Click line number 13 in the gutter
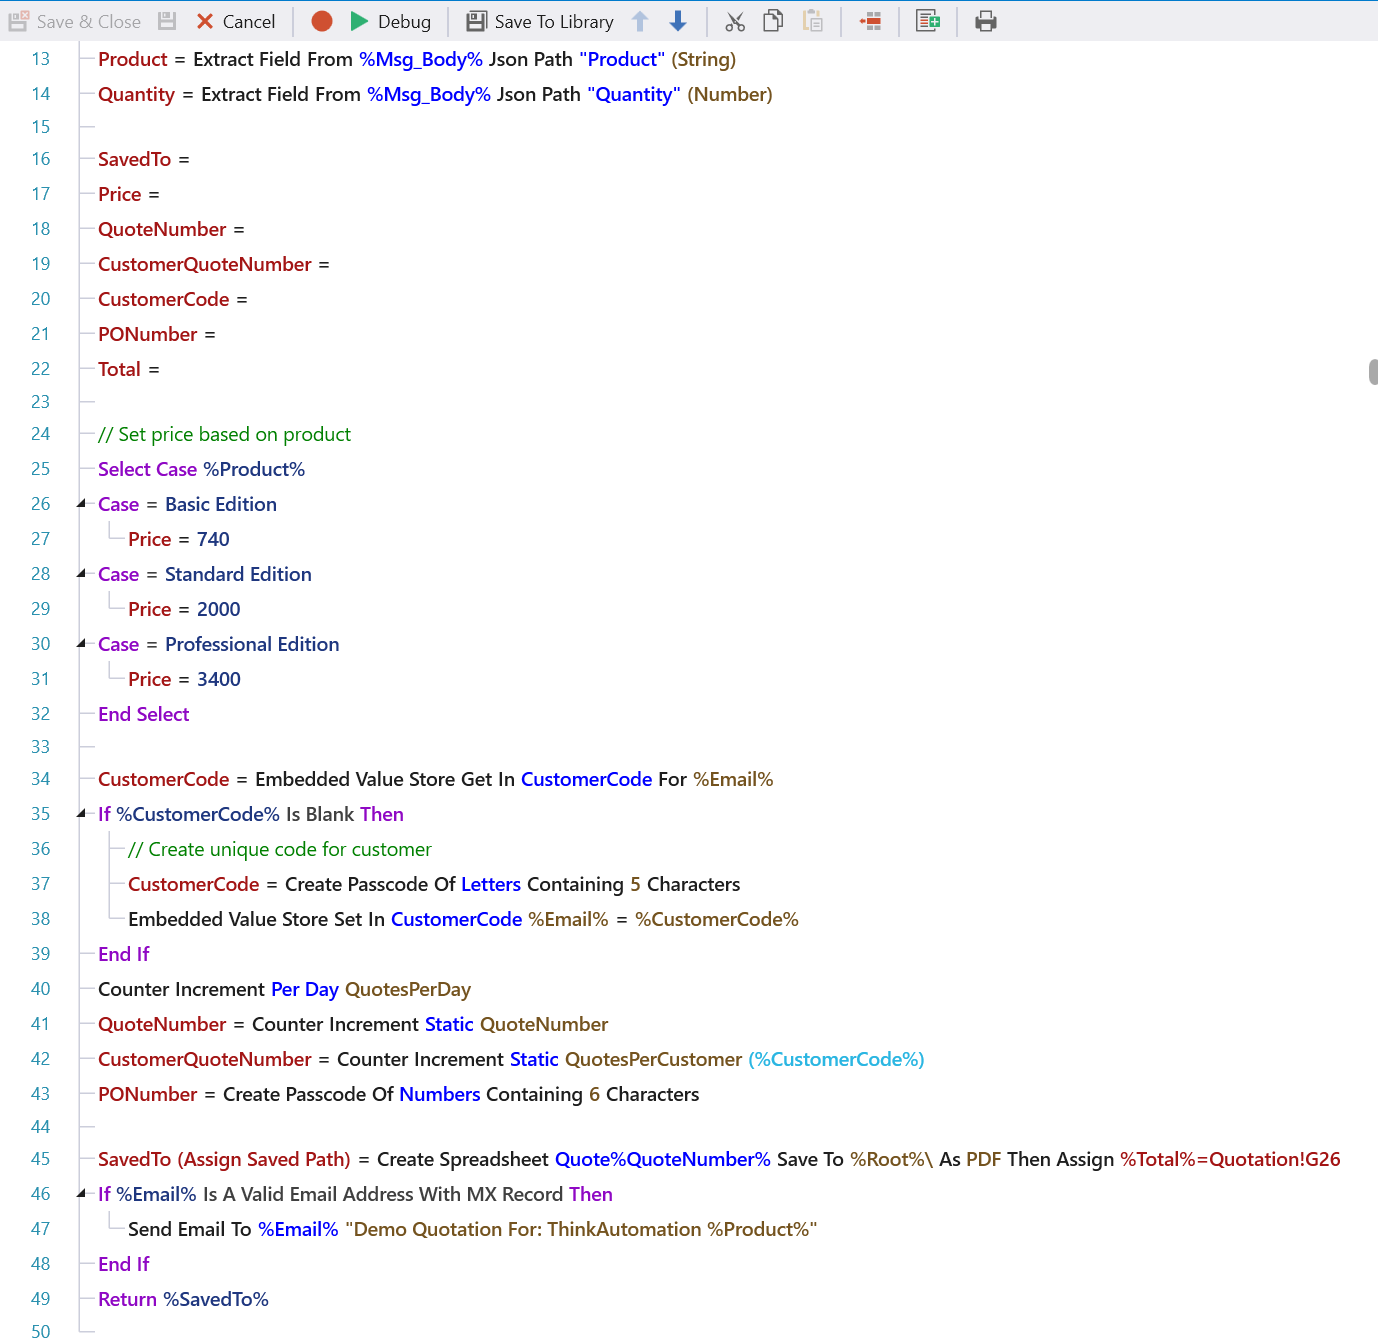This screenshot has width=1378, height=1344. click(40, 59)
